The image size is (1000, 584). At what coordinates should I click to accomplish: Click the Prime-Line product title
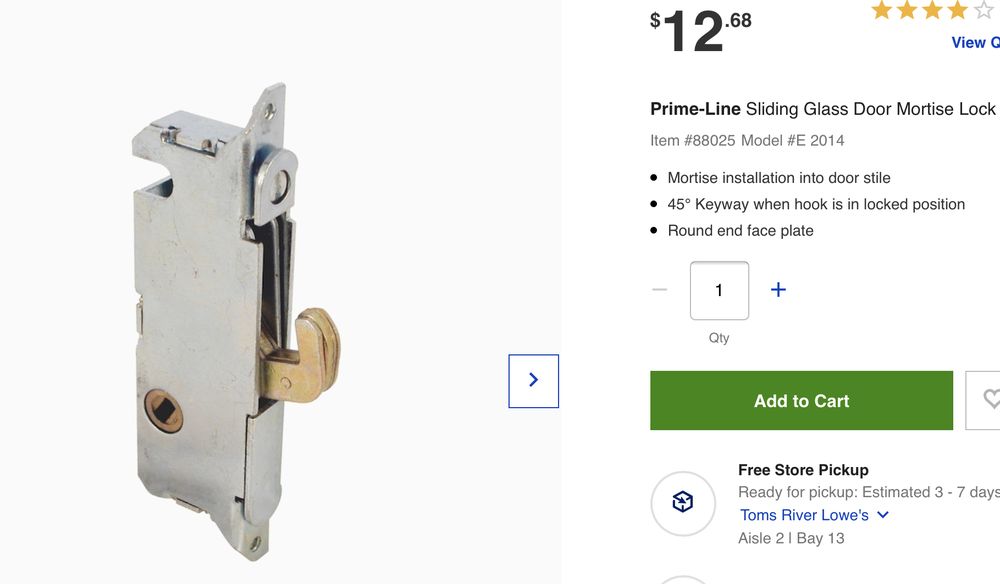[822, 109]
